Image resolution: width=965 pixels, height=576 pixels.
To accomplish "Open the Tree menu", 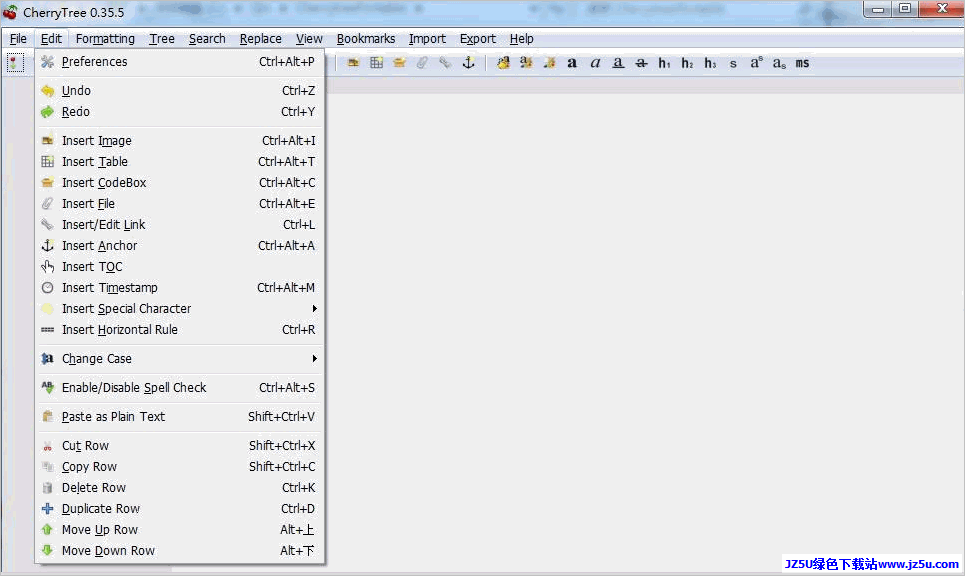I will click(x=162, y=39).
